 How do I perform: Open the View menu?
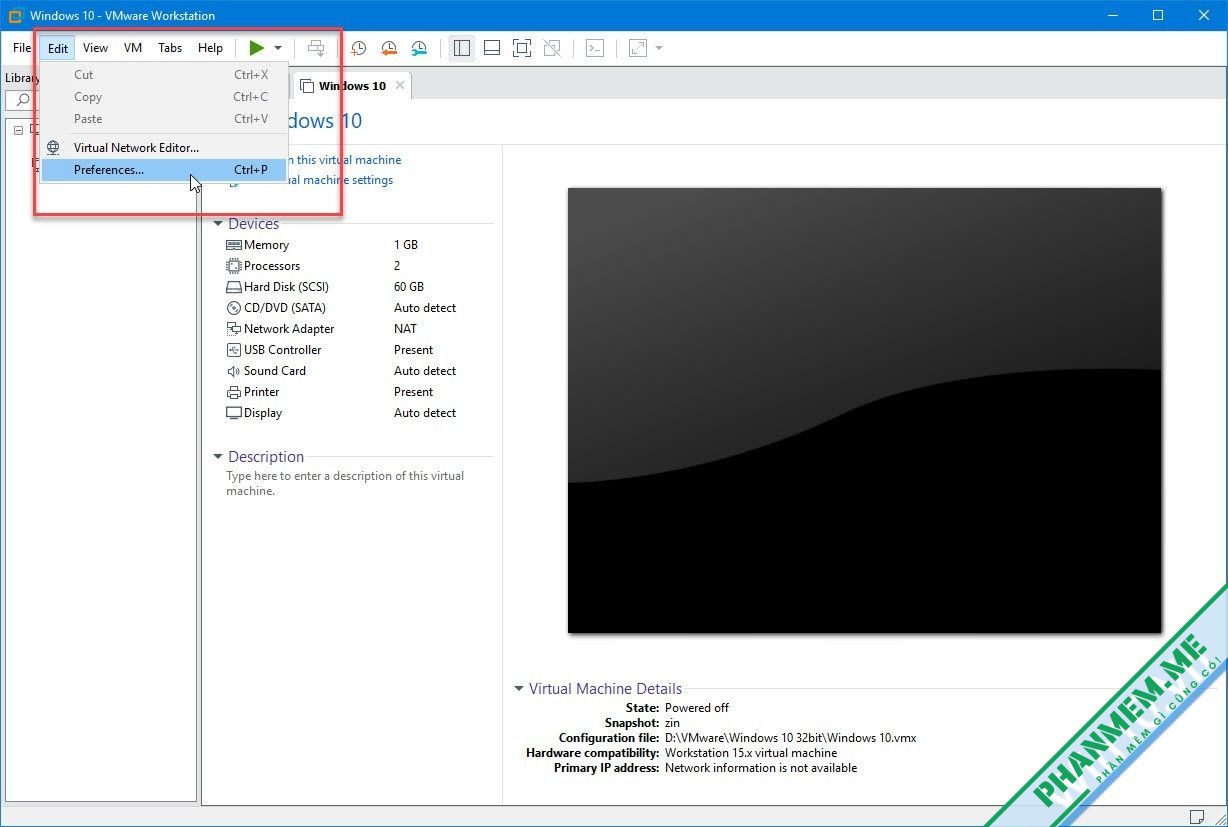click(96, 48)
